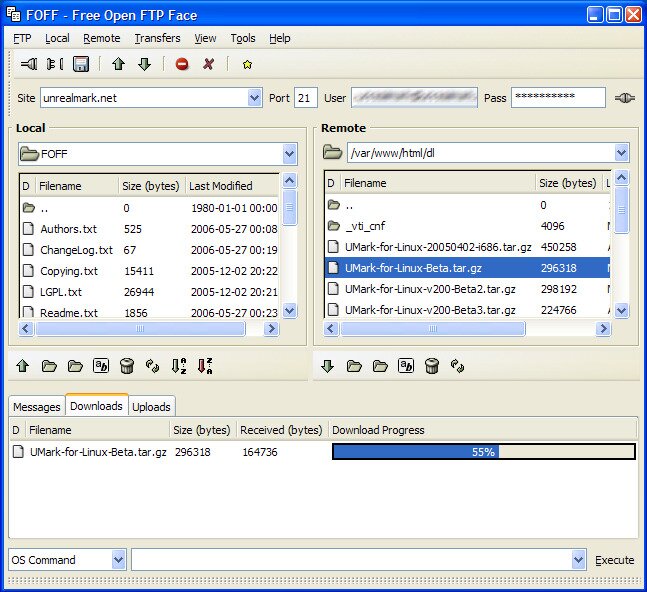Expand the Site address dropdown
Viewport: 647px width, 592px height.
coord(255,98)
